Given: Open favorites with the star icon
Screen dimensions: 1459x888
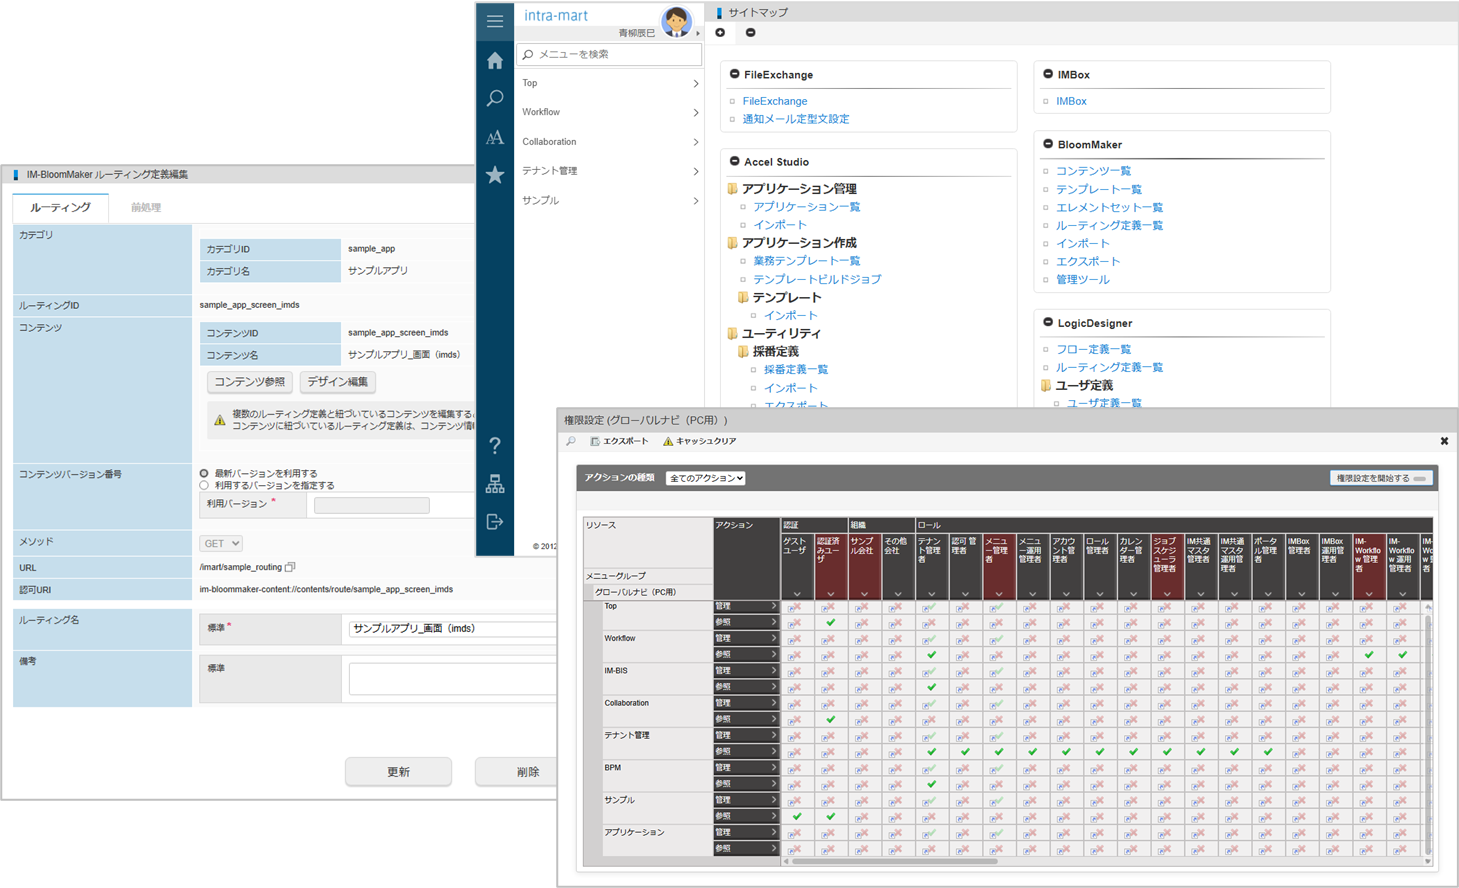Looking at the screenshot, I should click(x=495, y=175).
